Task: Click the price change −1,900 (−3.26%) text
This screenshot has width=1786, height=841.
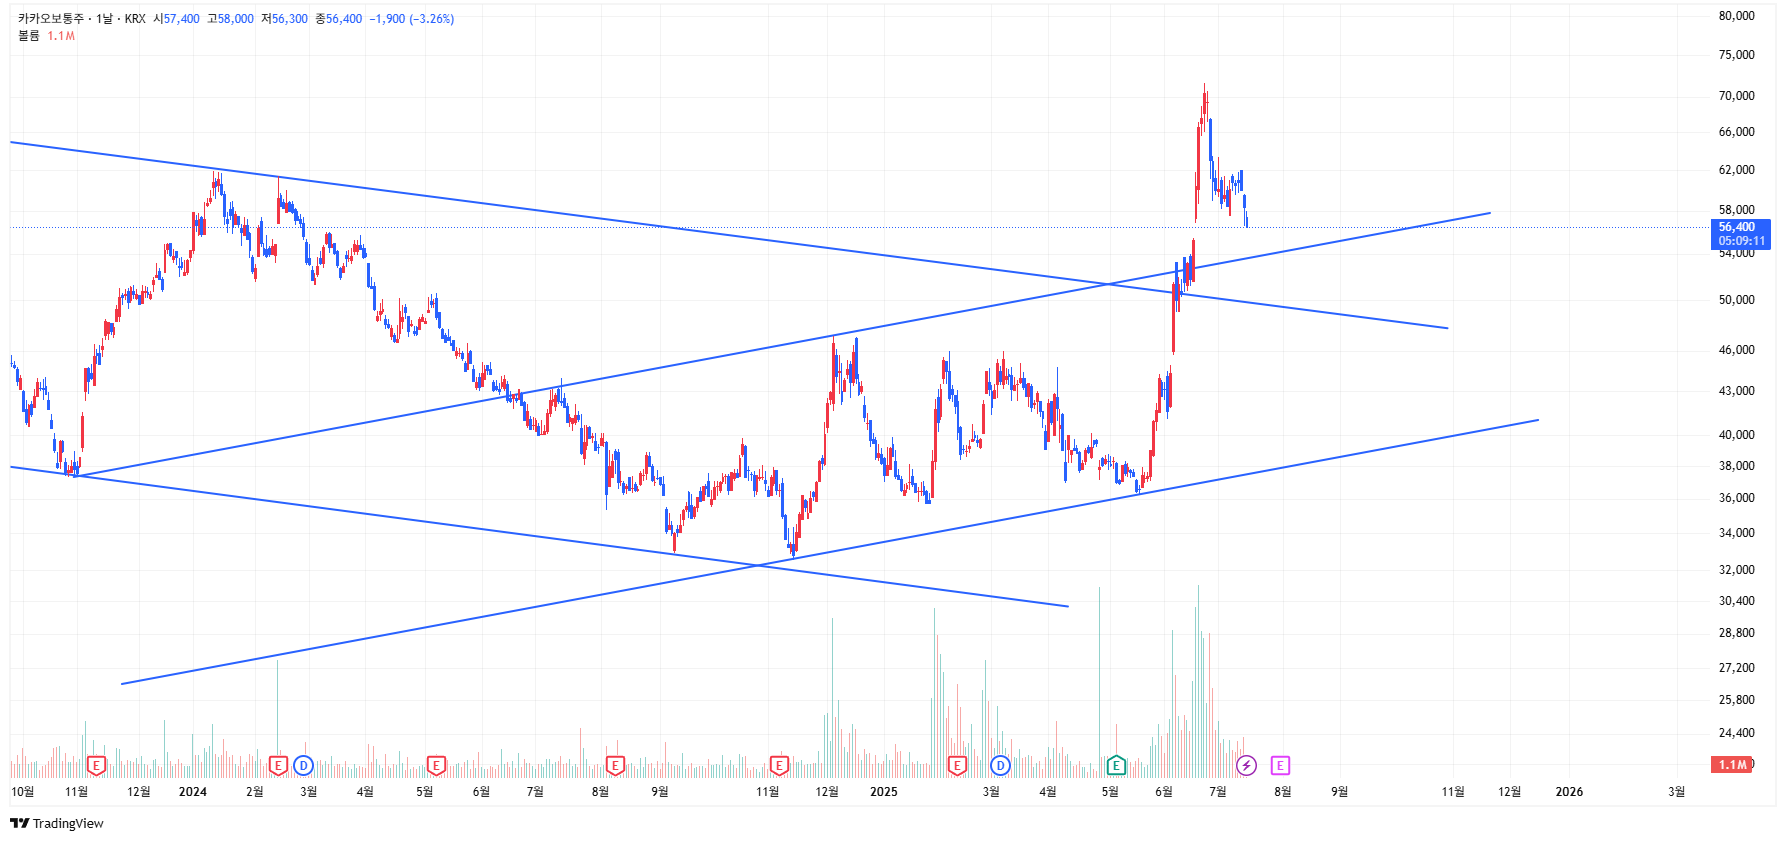Action: point(412,19)
